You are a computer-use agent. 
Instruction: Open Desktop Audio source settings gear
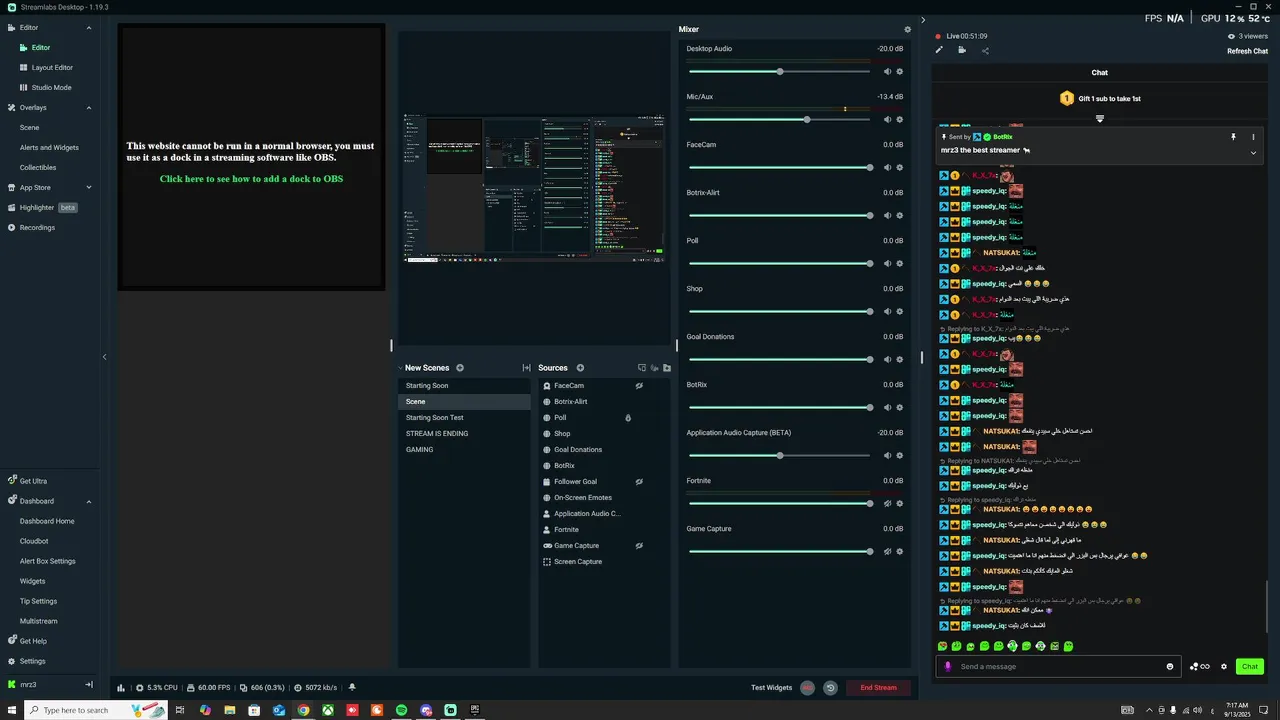tap(900, 71)
